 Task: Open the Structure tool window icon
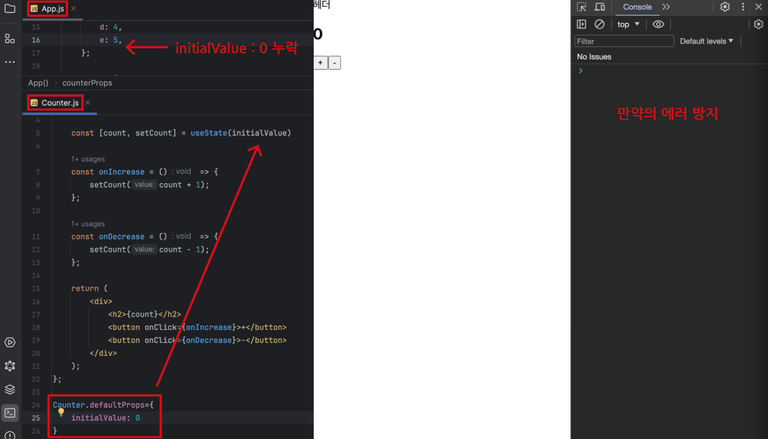tap(10, 38)
